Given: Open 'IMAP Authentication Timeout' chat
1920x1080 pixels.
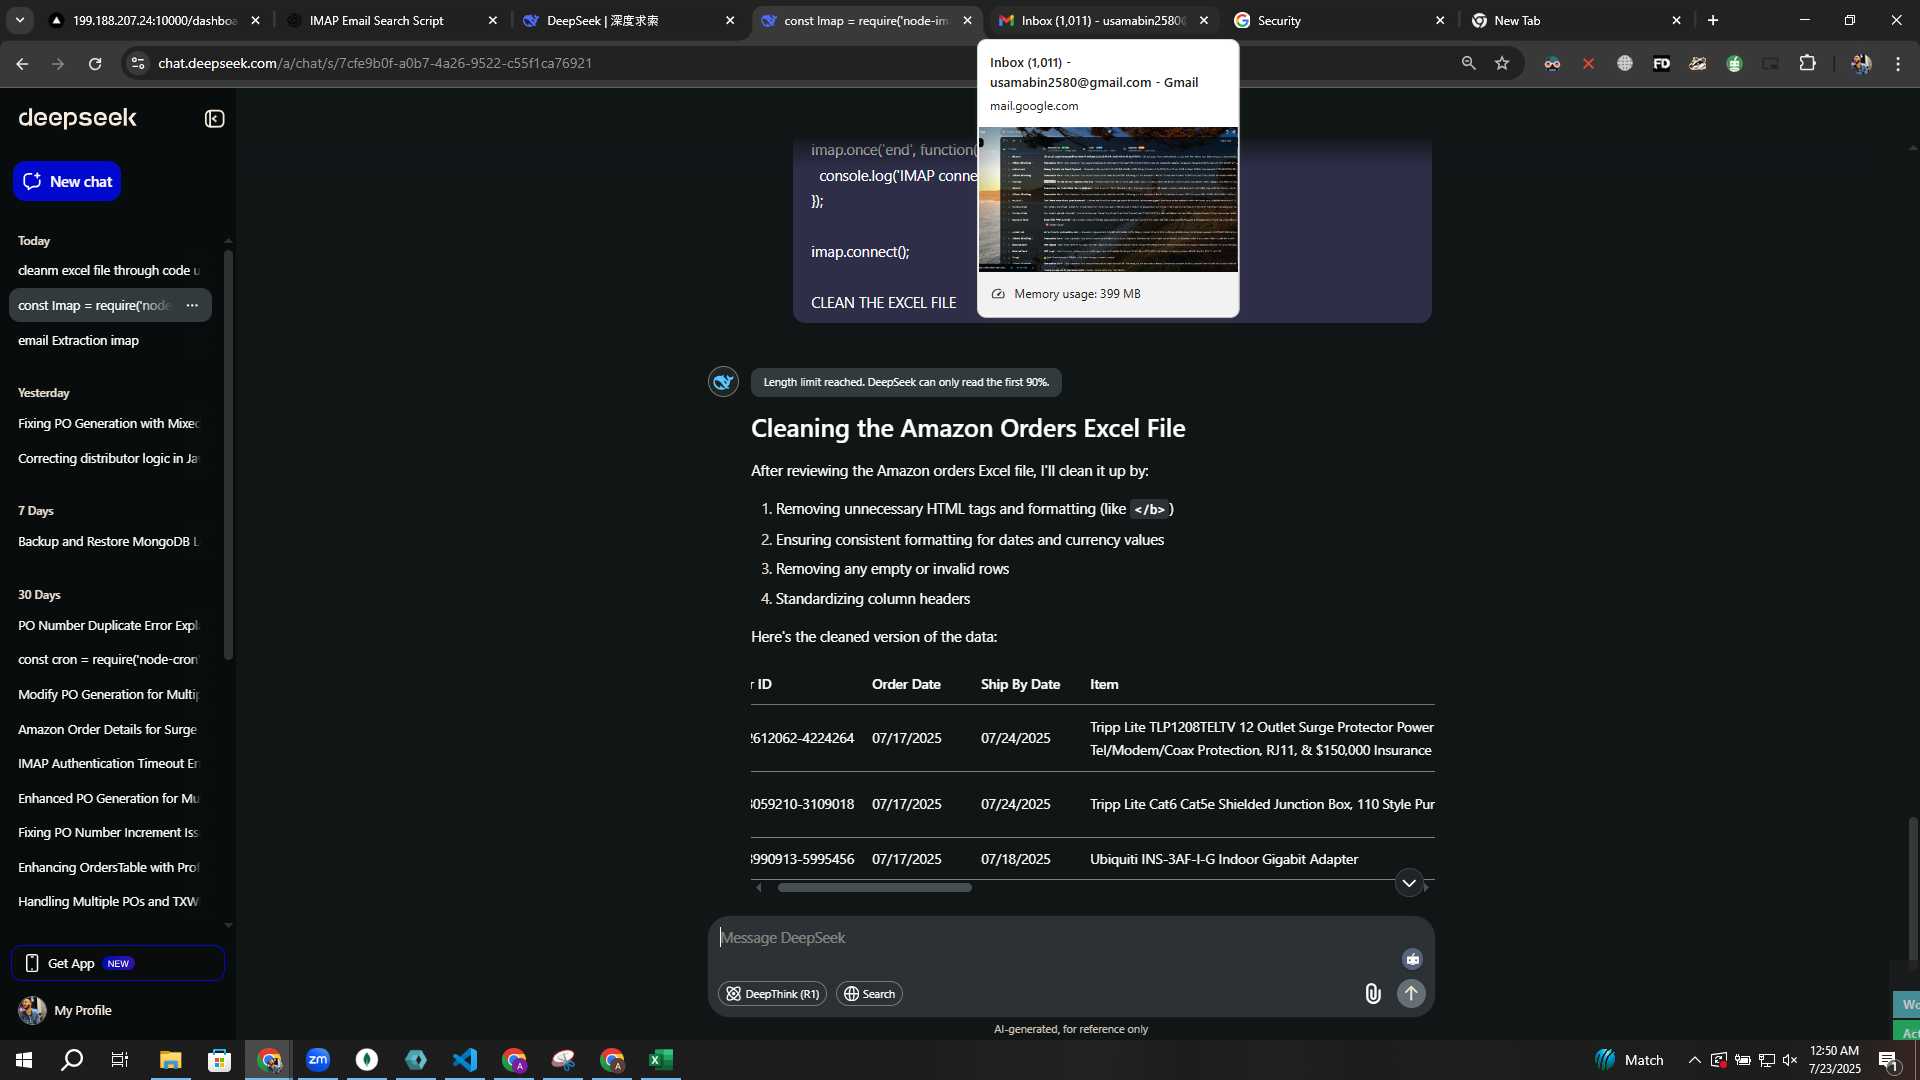Looking at the screenshot, I should coord(109,763).
